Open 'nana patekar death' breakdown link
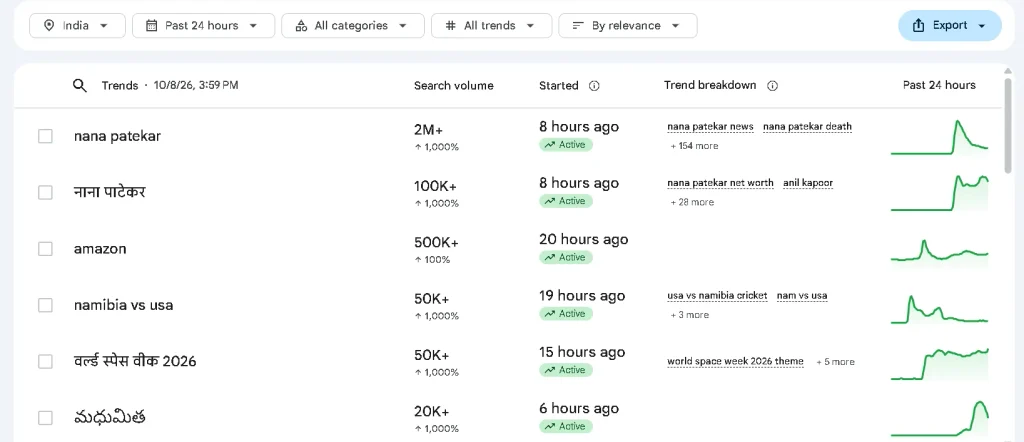1024x442 pixels. [x=807, y=127]
